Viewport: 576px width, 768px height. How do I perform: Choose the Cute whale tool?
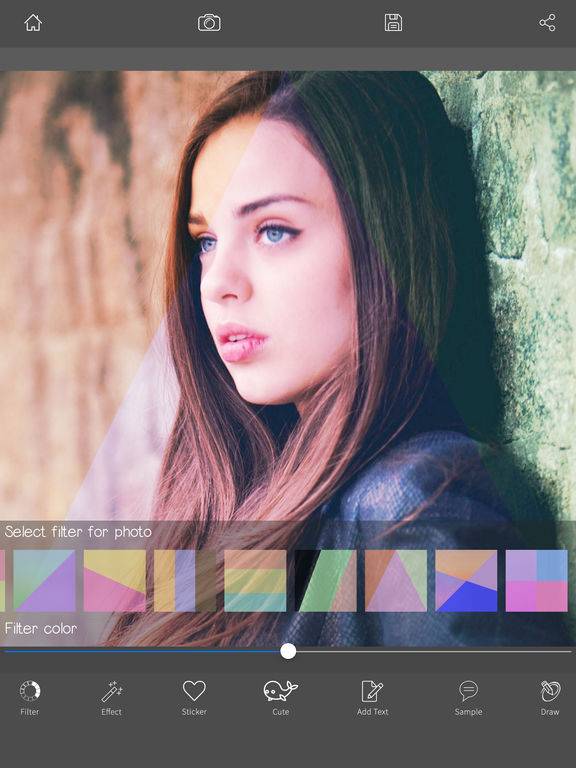(281, 698)
